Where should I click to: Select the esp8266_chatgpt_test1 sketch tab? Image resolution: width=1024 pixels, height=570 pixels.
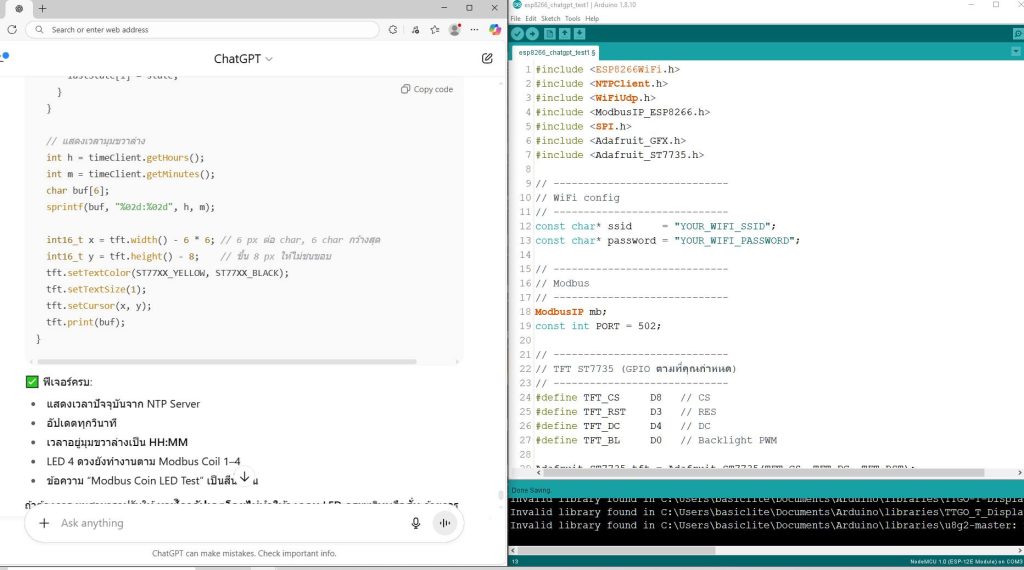pyautogui.click(x=556, y=52)
